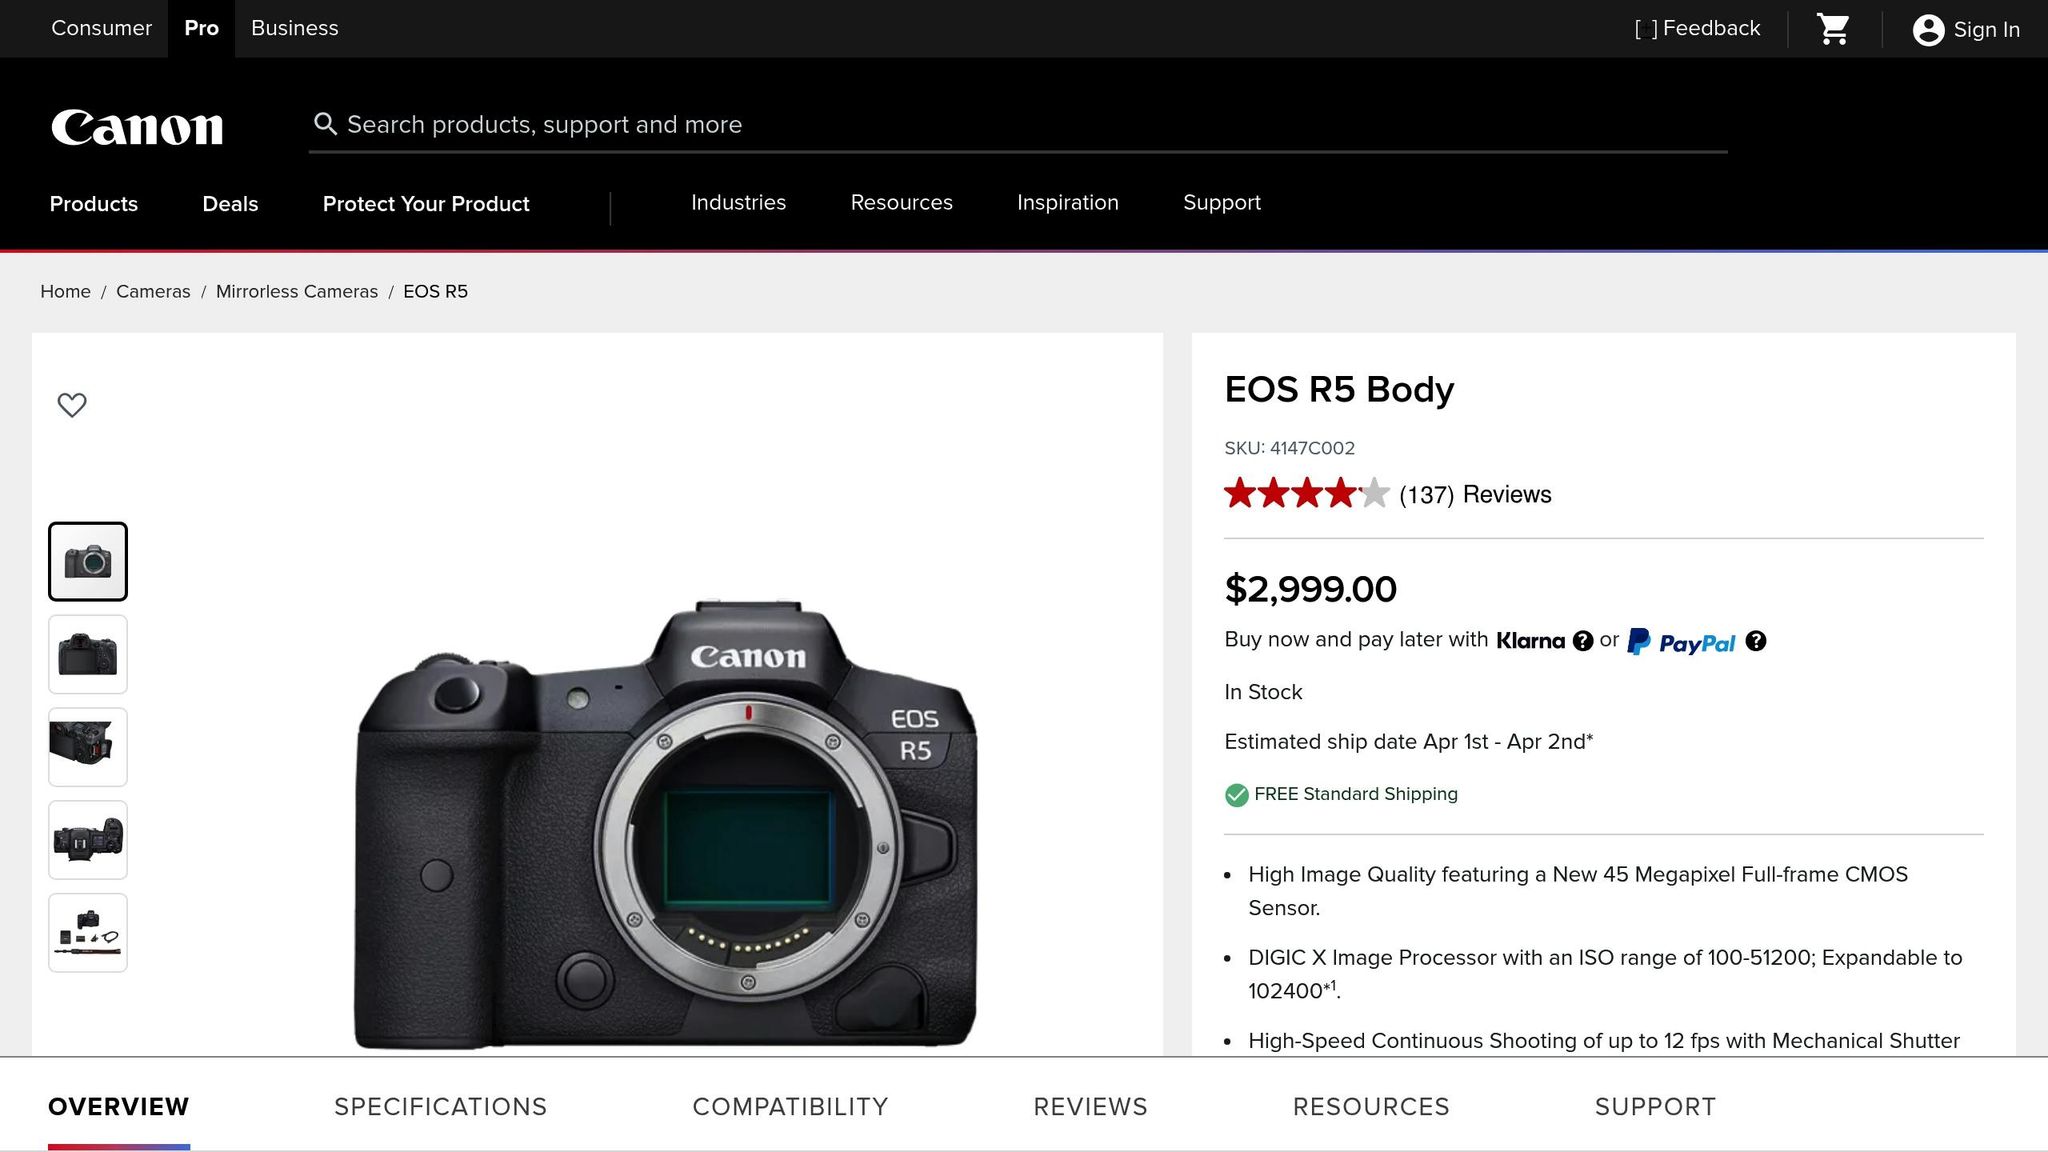Select fourth top-view camera thumbnail
The width and height of the screenshot is (2048, 1152).
coord(88,840)
